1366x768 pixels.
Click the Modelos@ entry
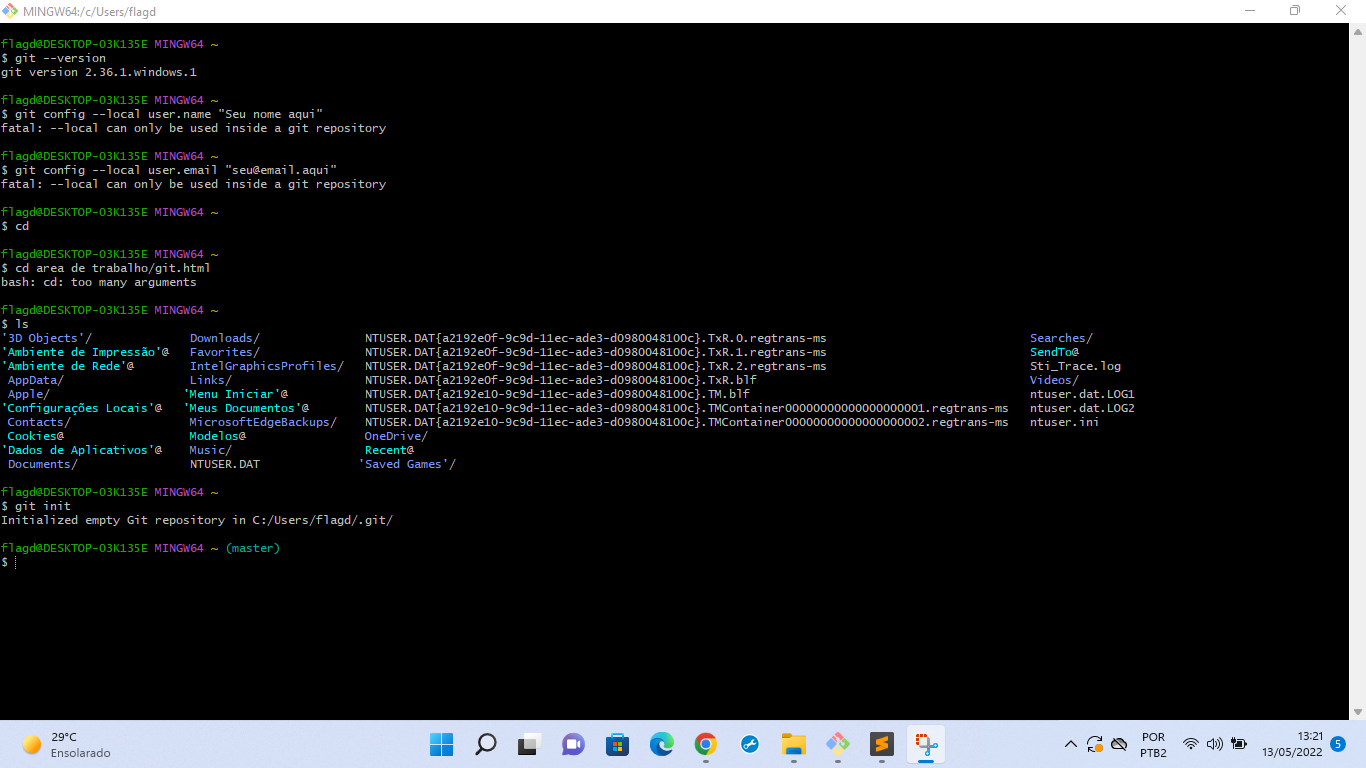coord(218,436)
